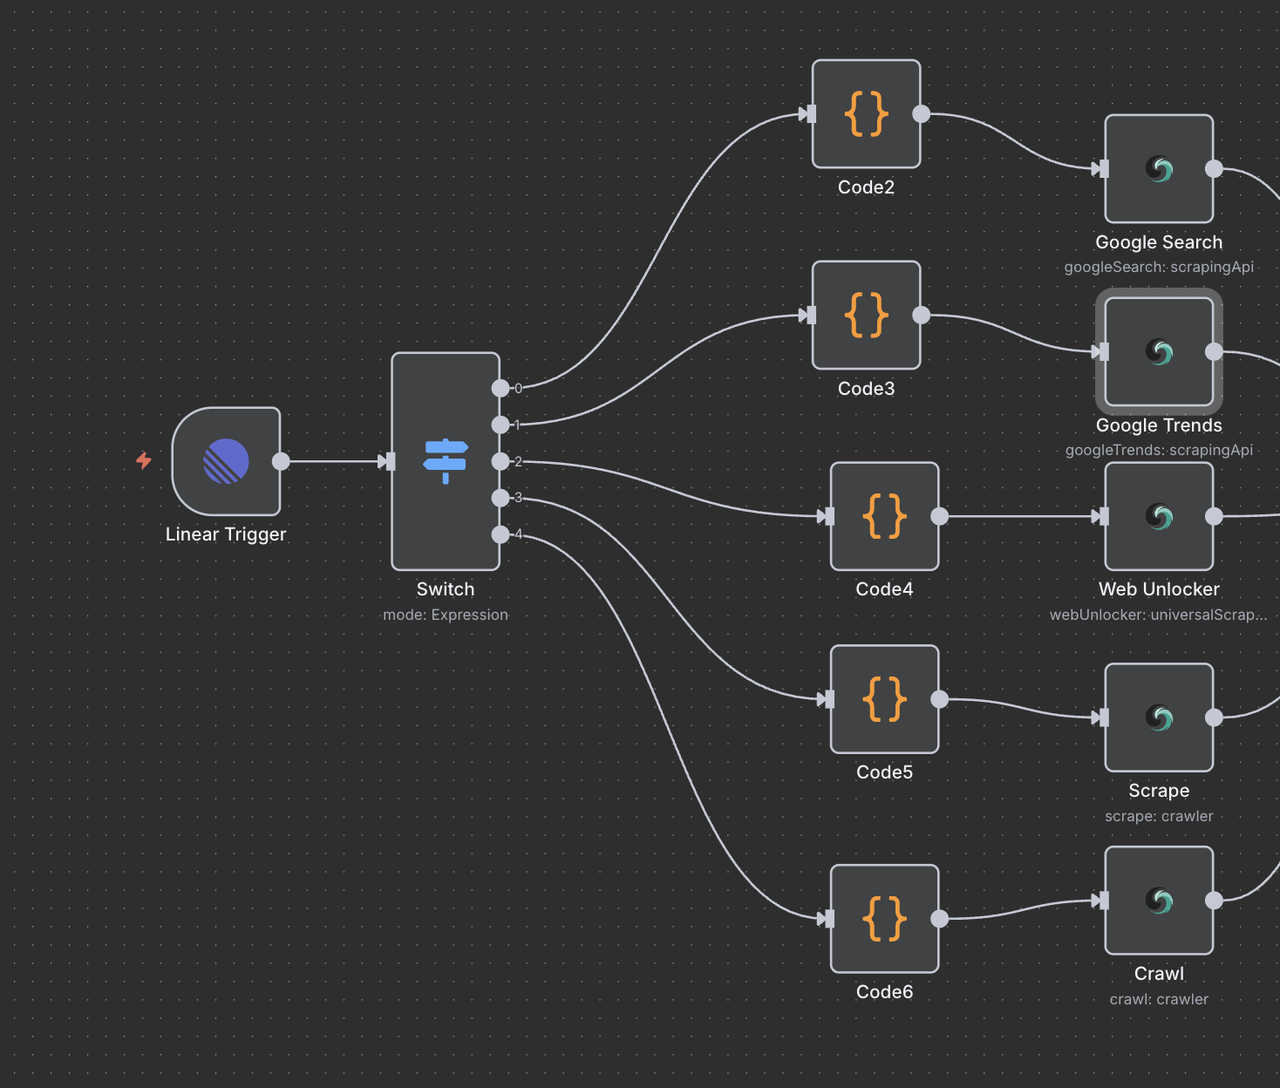
Task: Click the "googleSearch: scrapingApi" subtitle
Action: point(1159,267)
